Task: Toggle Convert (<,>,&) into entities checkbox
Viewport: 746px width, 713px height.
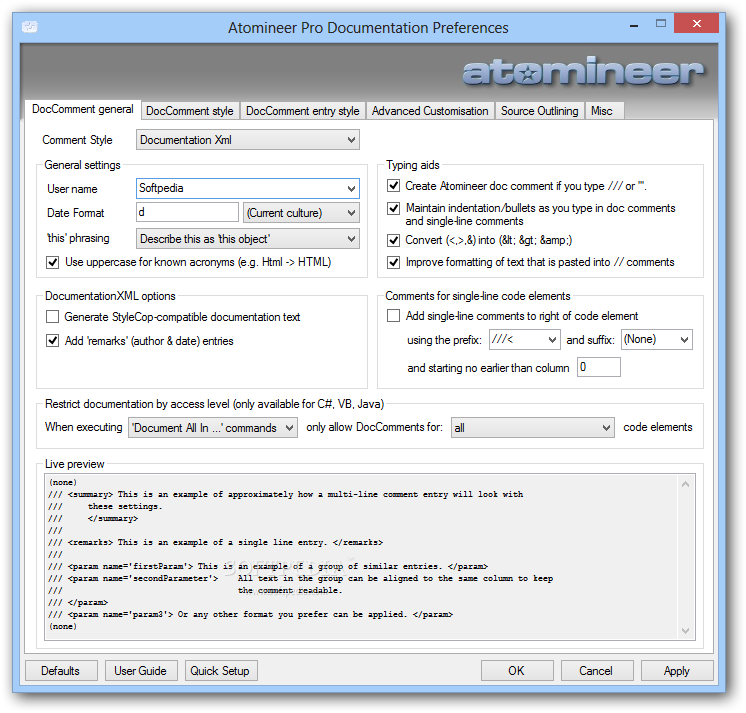Action: point(393,240)
